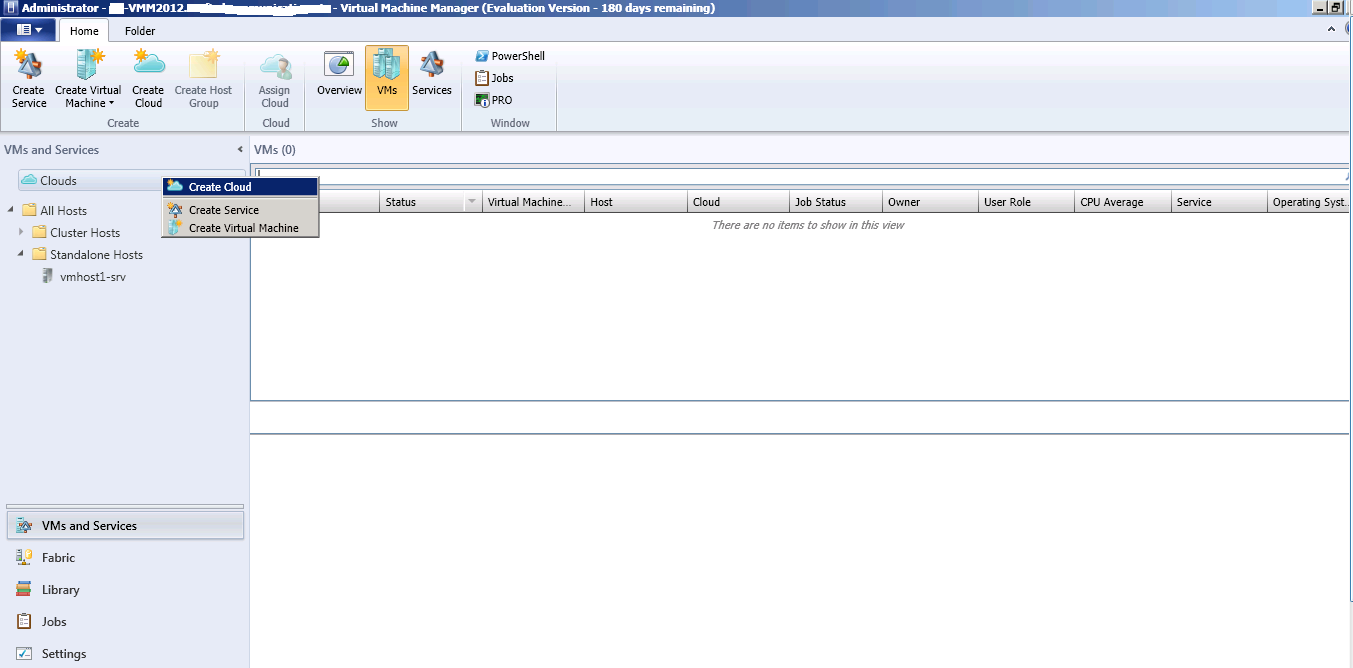The image size is (1353, 668).
Task: Collapse the All Hosts tree node
Action: 10,210
